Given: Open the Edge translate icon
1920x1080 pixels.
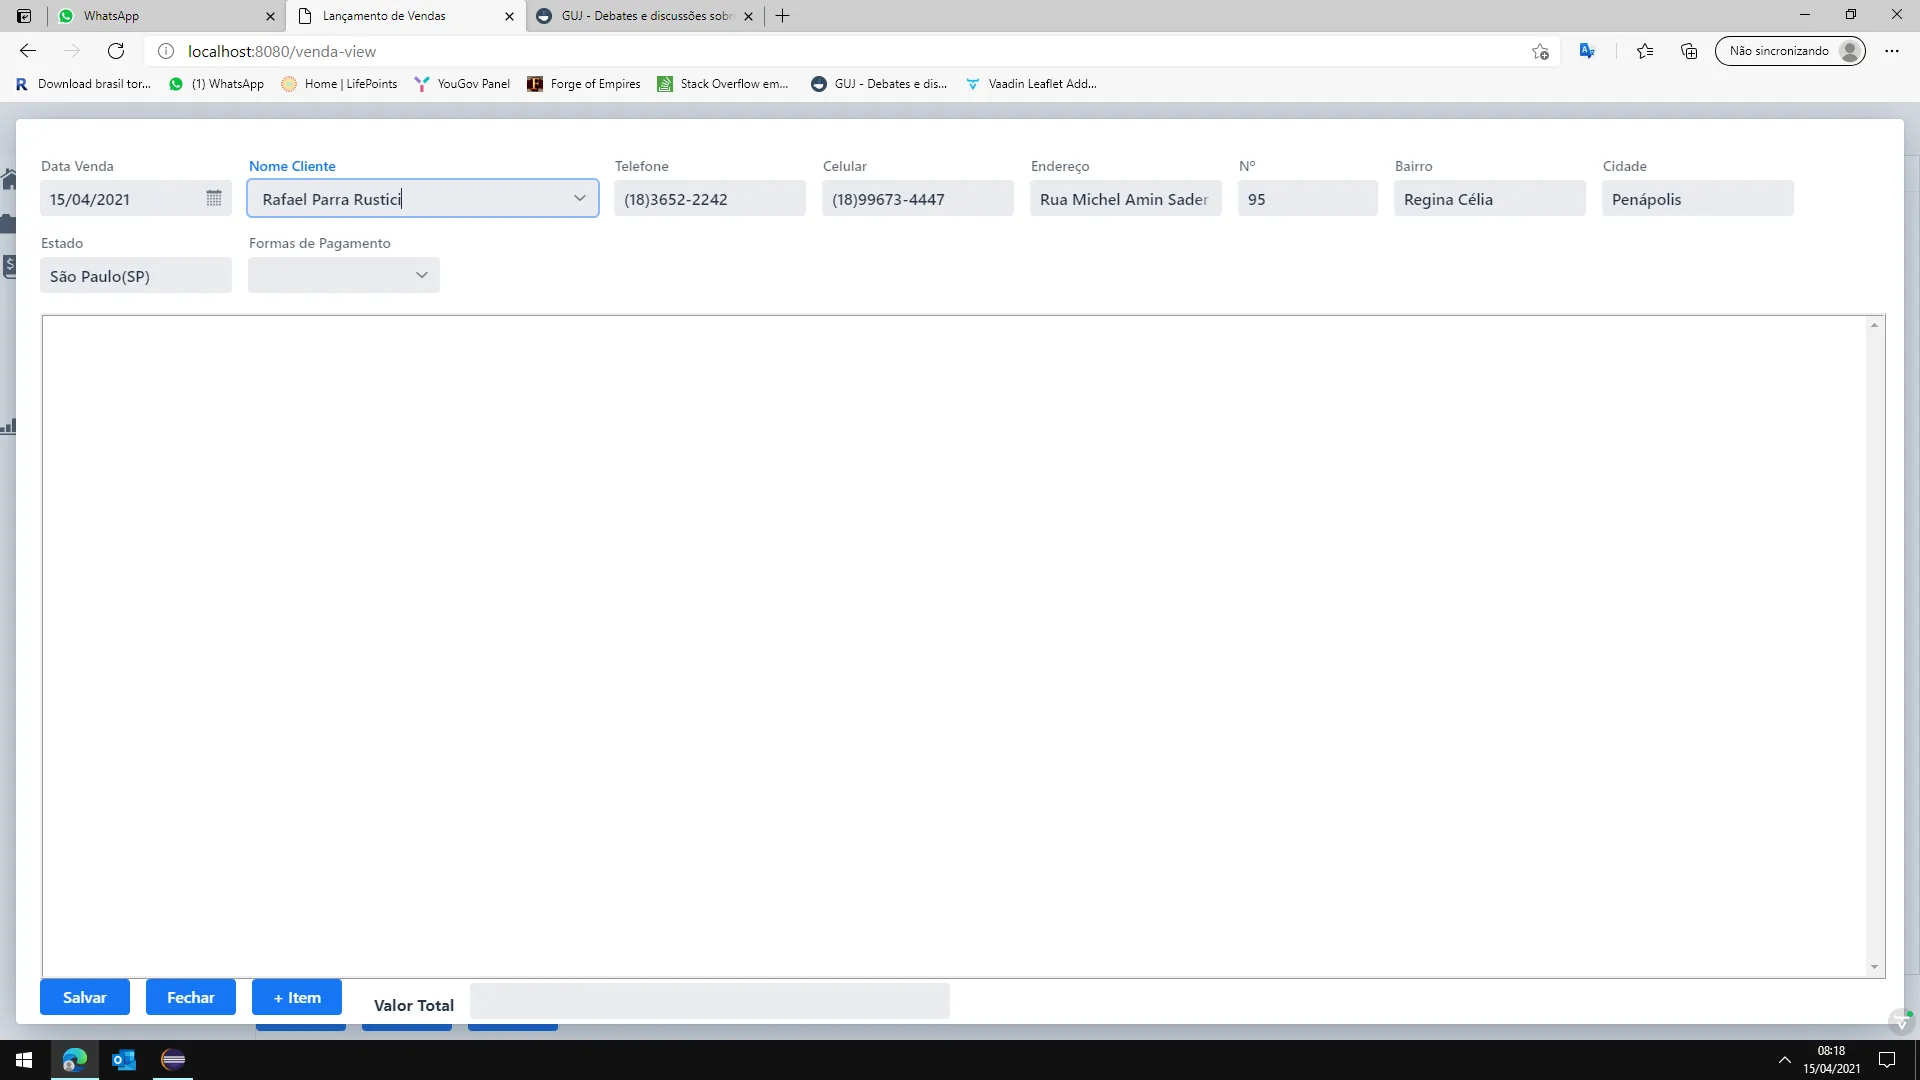Looking at the screenshot, I should tap(1587, 51).
